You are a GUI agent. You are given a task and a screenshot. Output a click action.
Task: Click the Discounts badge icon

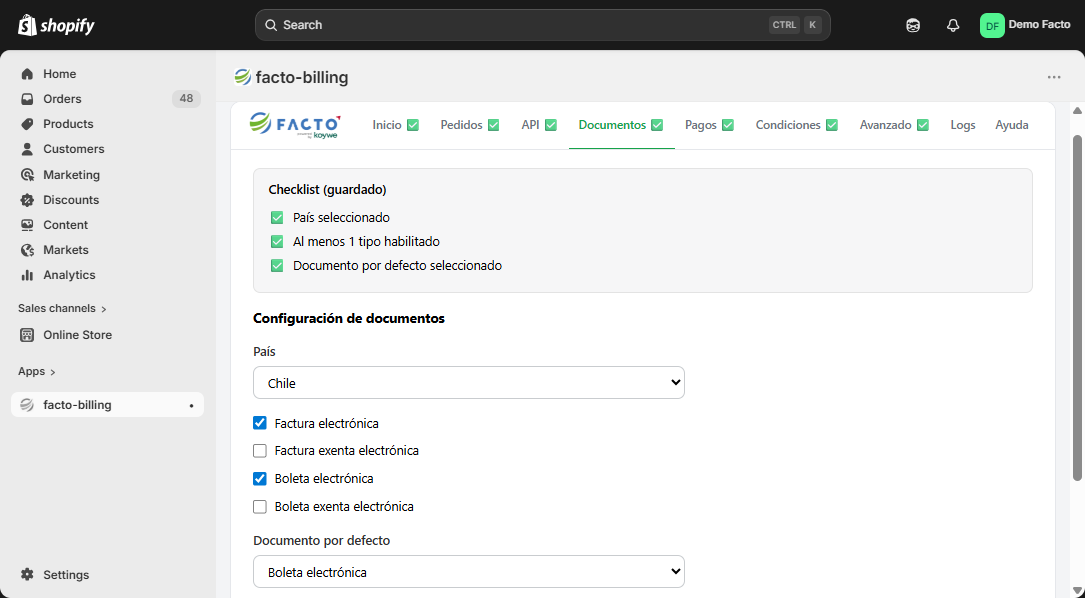27,200
